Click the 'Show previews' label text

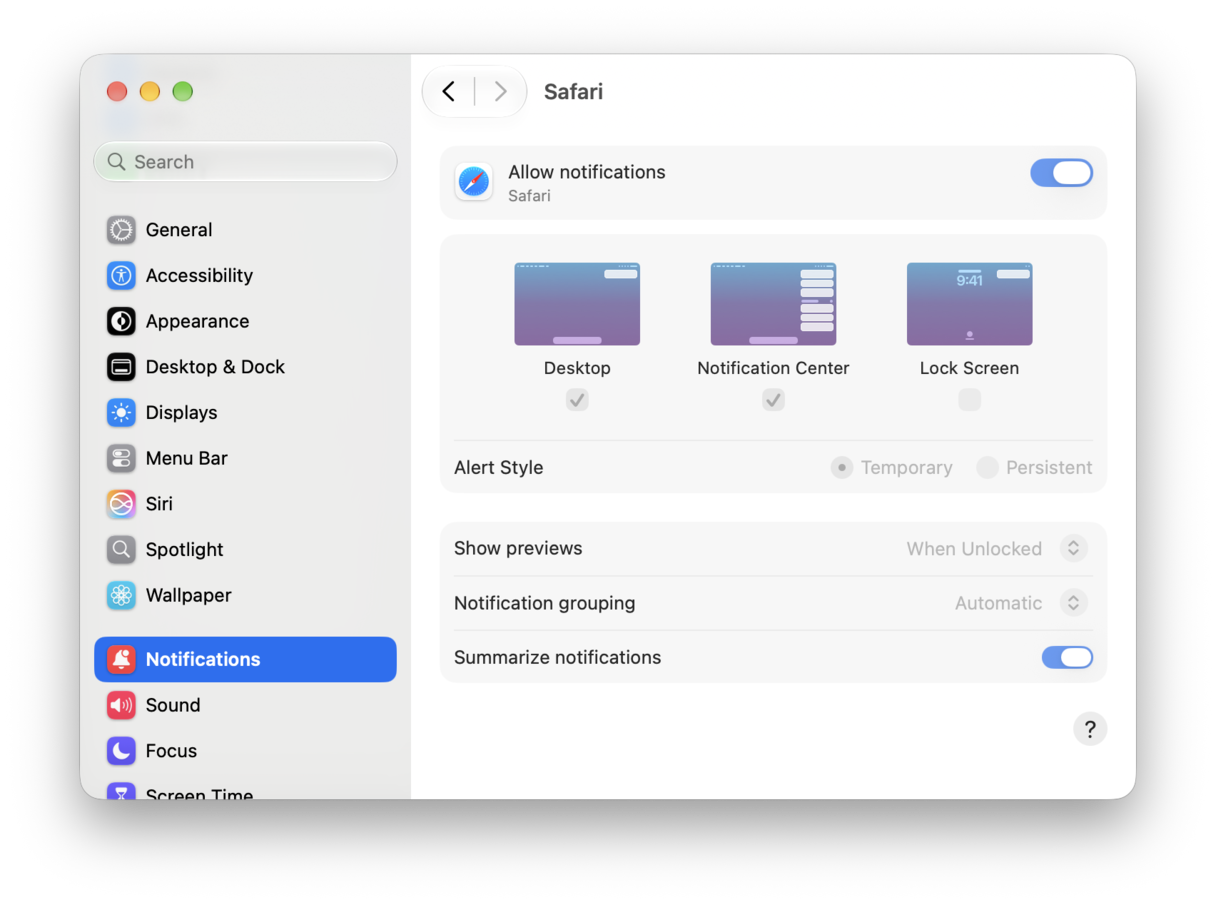click(518, 549)
